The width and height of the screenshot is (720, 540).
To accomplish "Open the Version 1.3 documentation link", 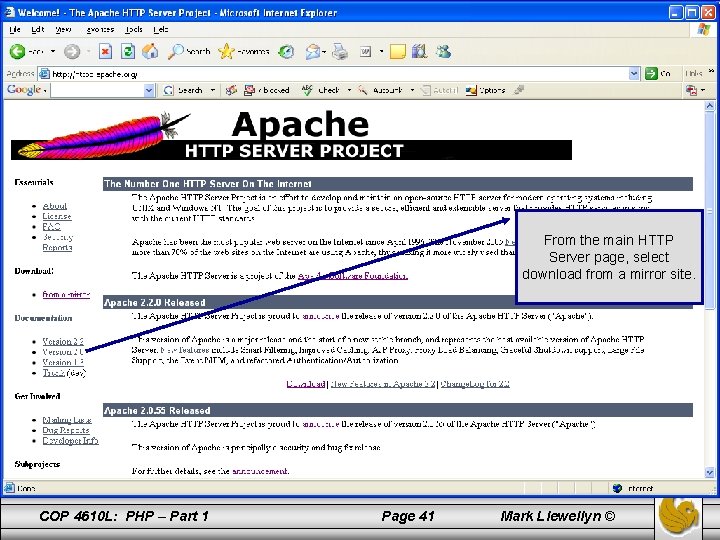I will 63,362.
